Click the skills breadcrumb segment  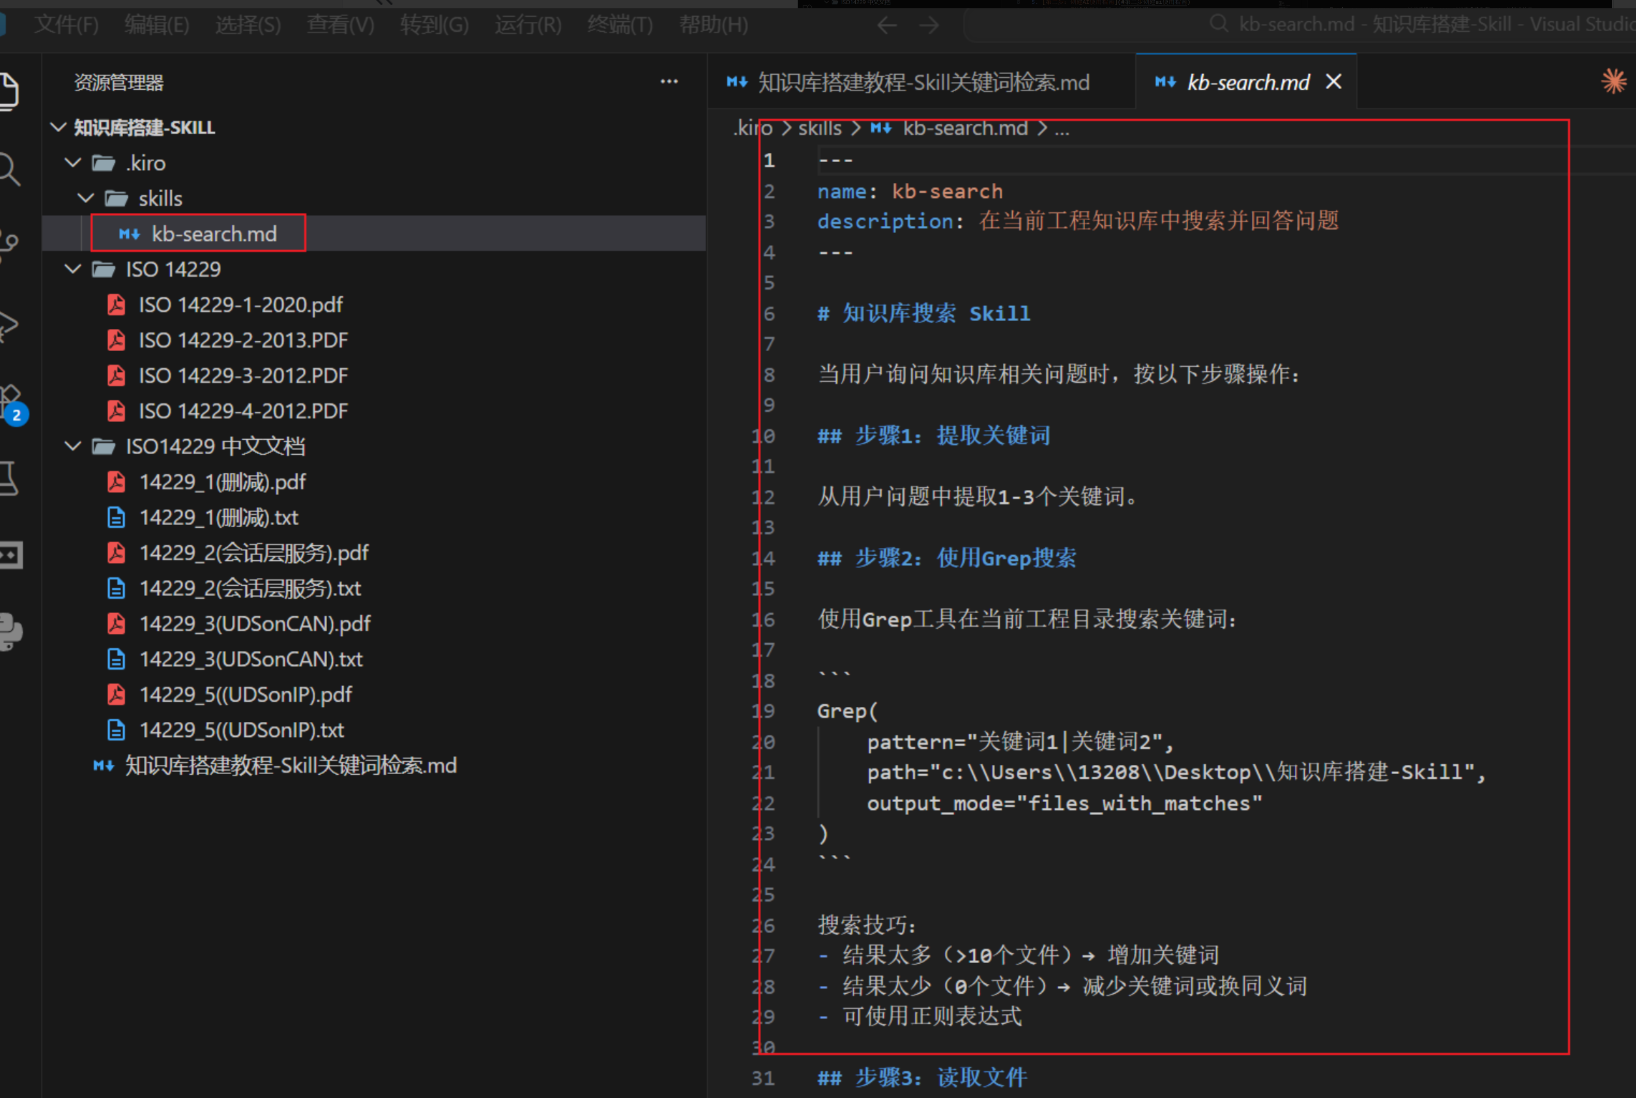(x=820, y=128)
